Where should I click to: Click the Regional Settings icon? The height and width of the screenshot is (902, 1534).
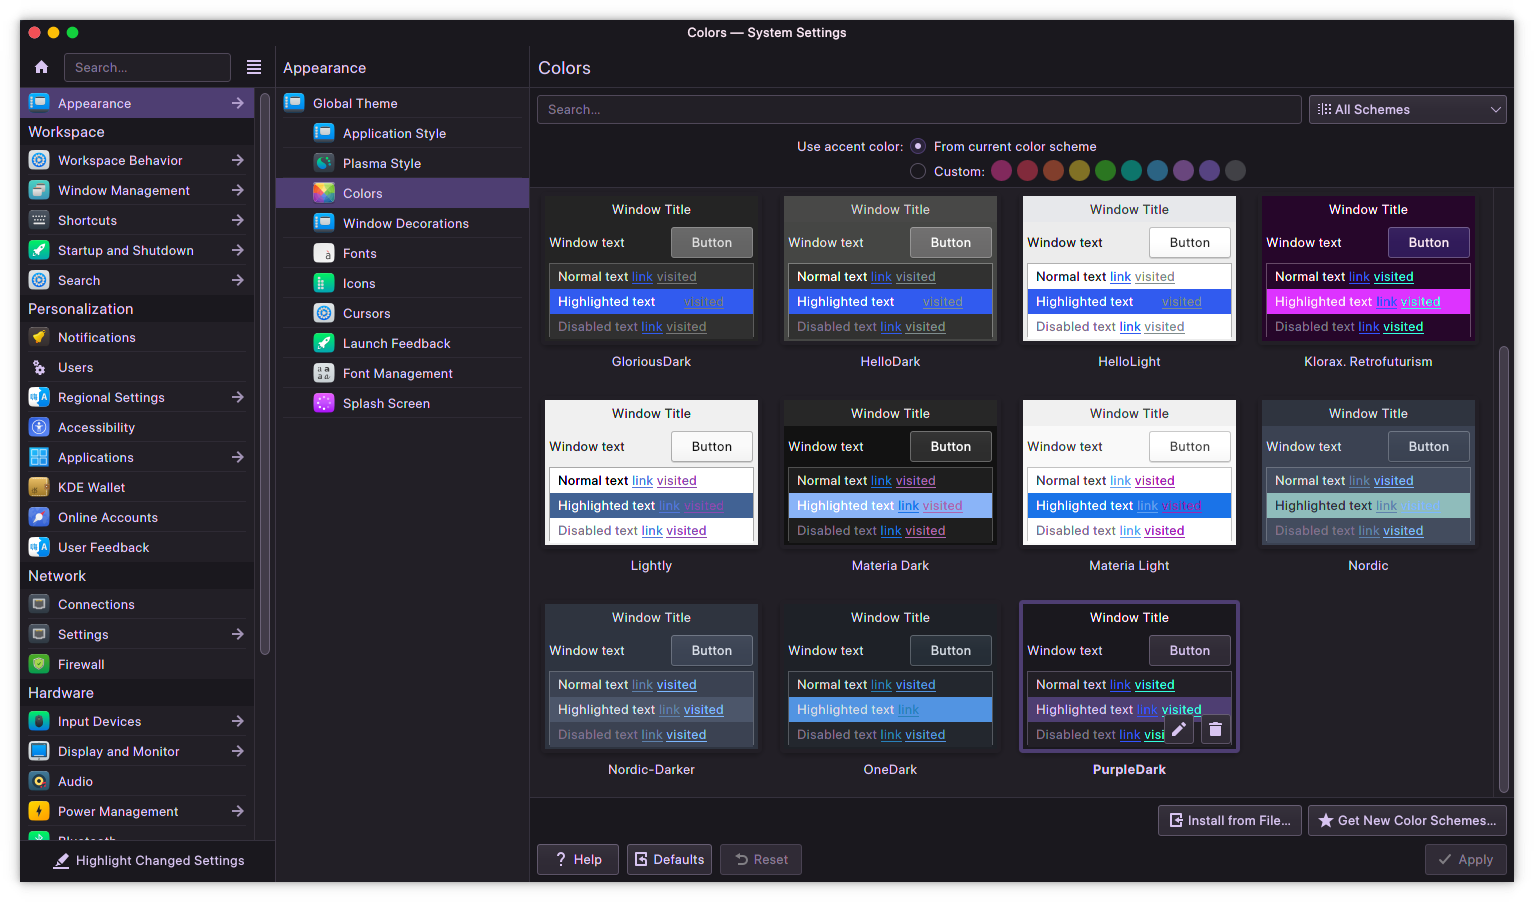[x=39, y=397]
